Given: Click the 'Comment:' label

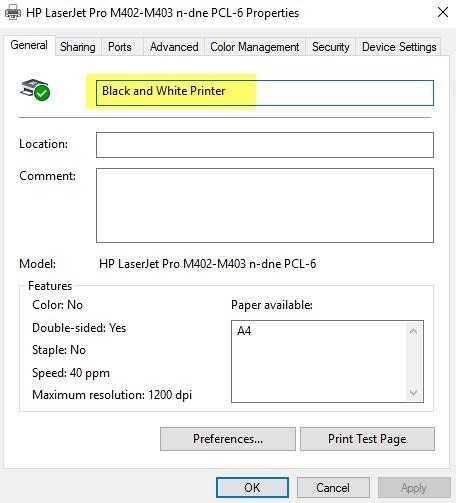Looking at the screenshot, I should (48, 176).
